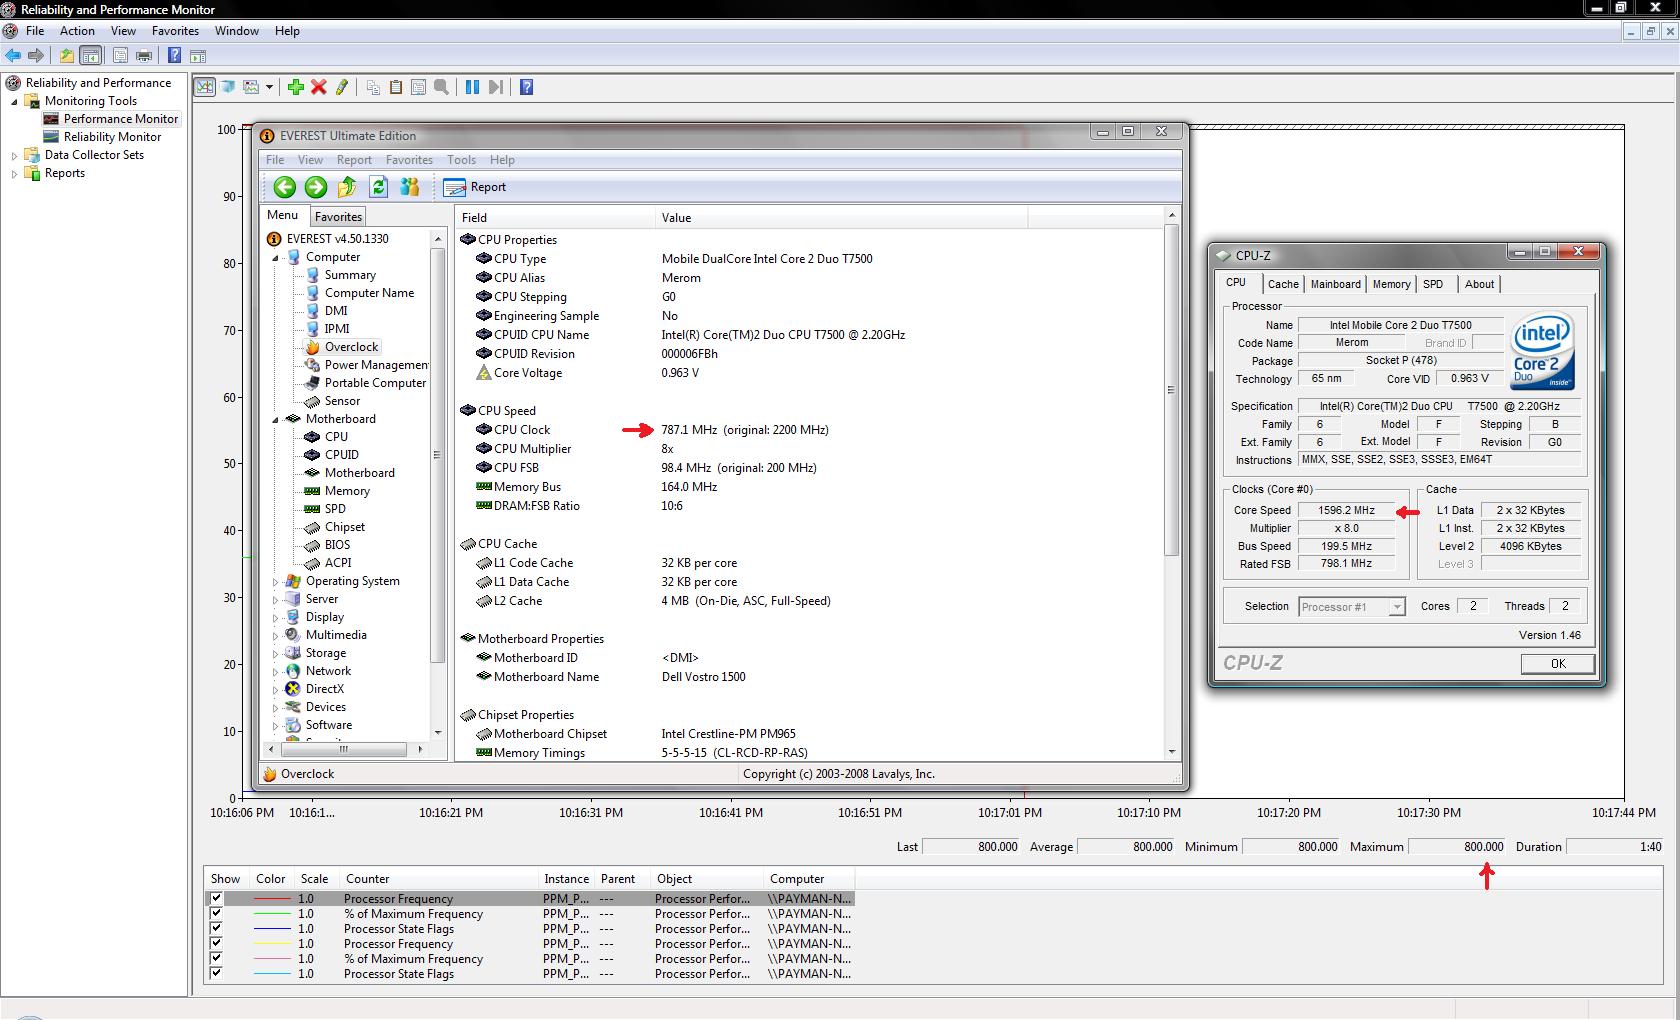The image size is (1680, 1020).
Task: Delete the selected counter with the red X
Action: click(319, 87)
